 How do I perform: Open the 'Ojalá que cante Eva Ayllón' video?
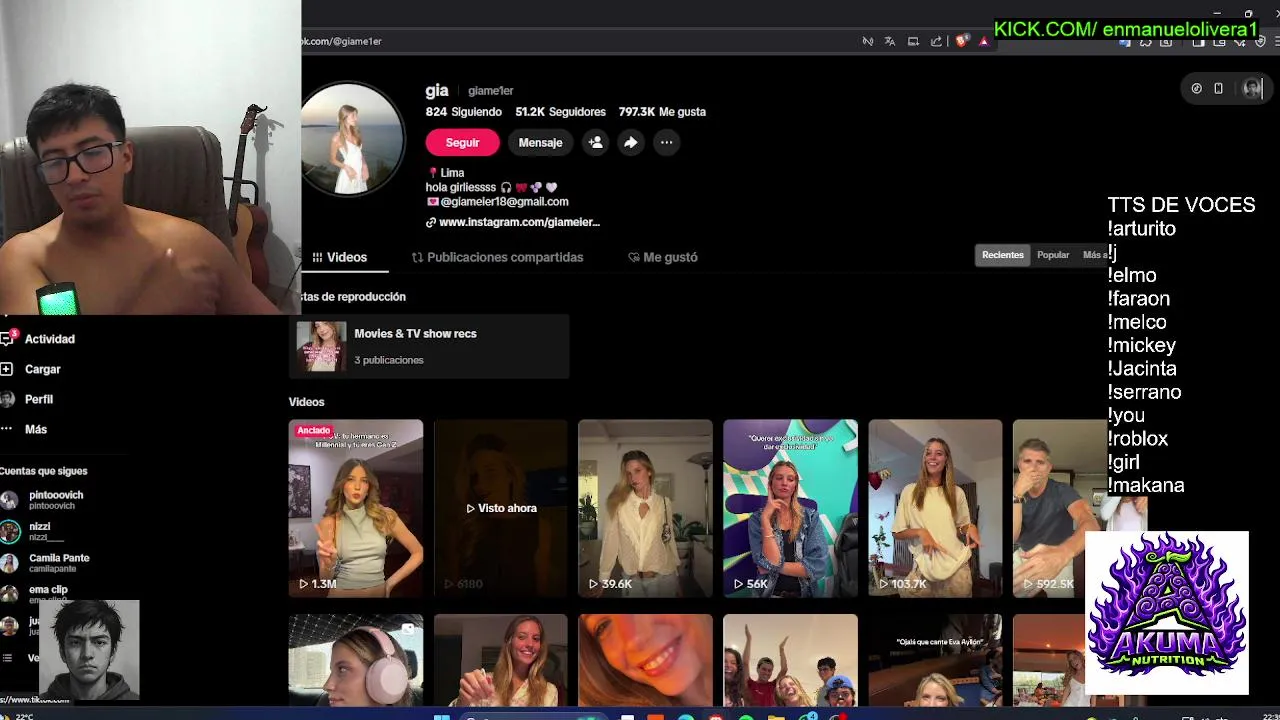(x=935, y=660)
